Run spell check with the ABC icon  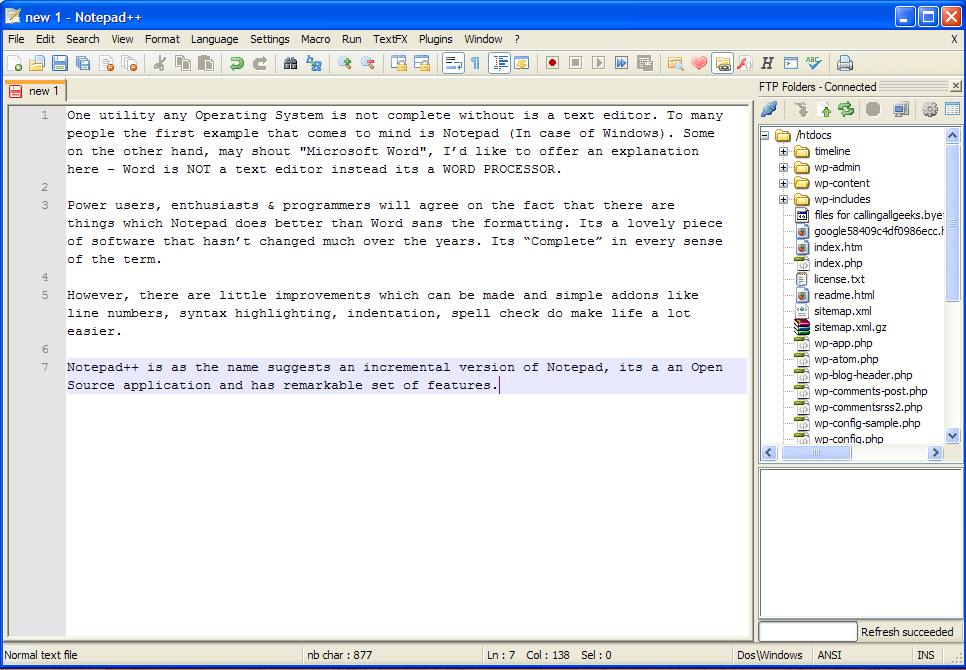click(x=813, y=63)
